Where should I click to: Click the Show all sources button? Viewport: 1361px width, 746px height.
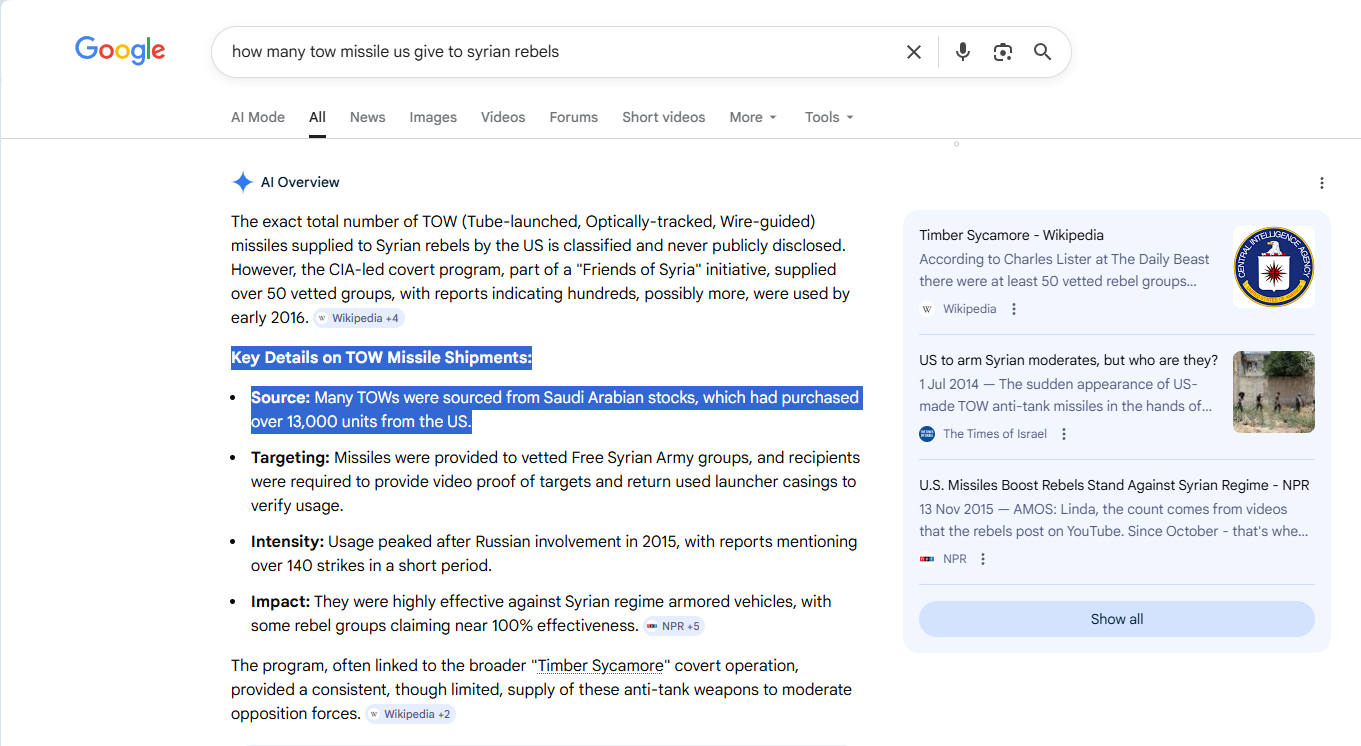(1117, 619)
